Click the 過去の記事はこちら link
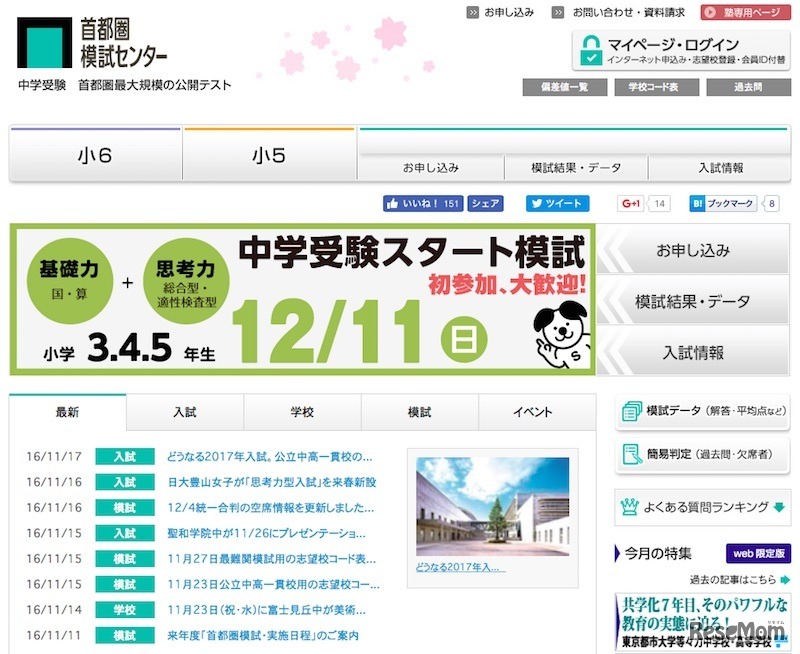This screenshot has height=654, width=800. 733,580
